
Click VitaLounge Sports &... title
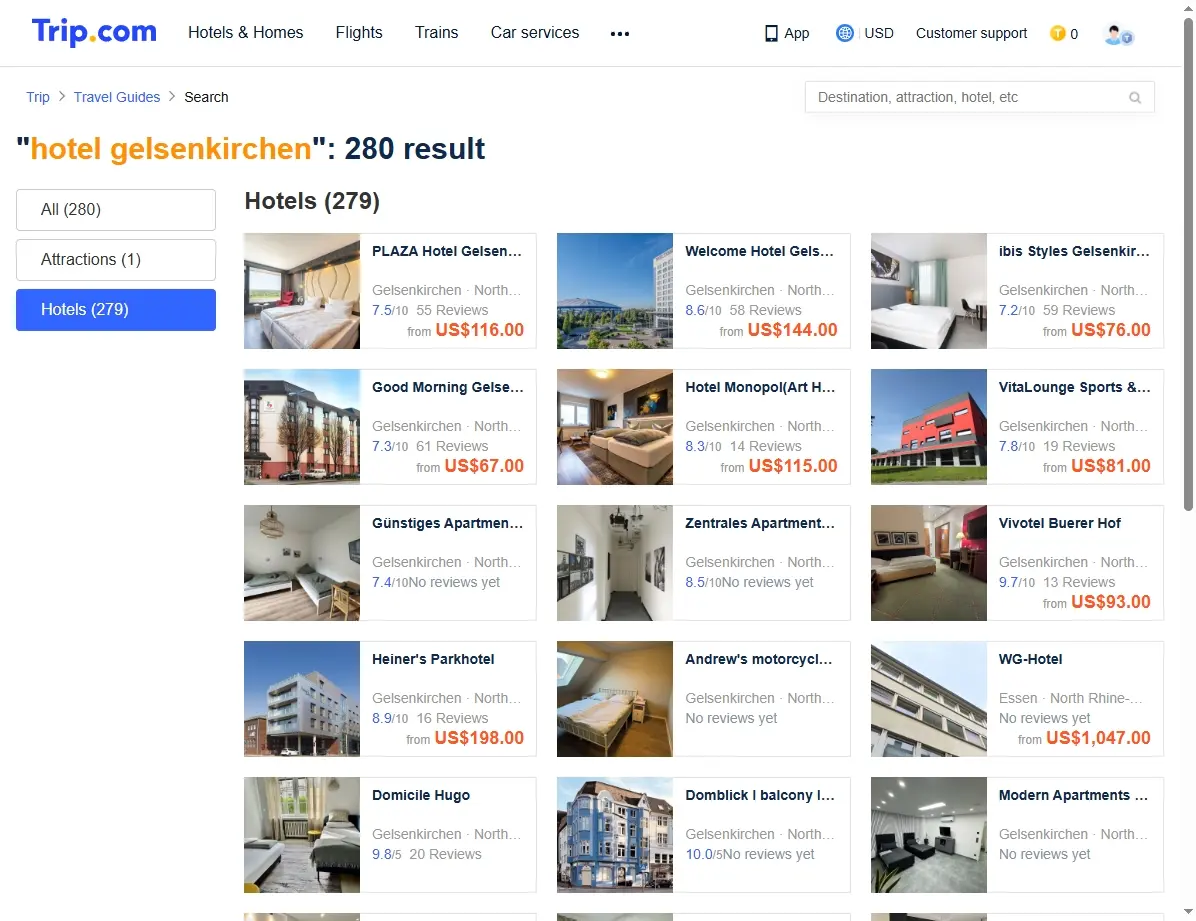(1075, 387)
